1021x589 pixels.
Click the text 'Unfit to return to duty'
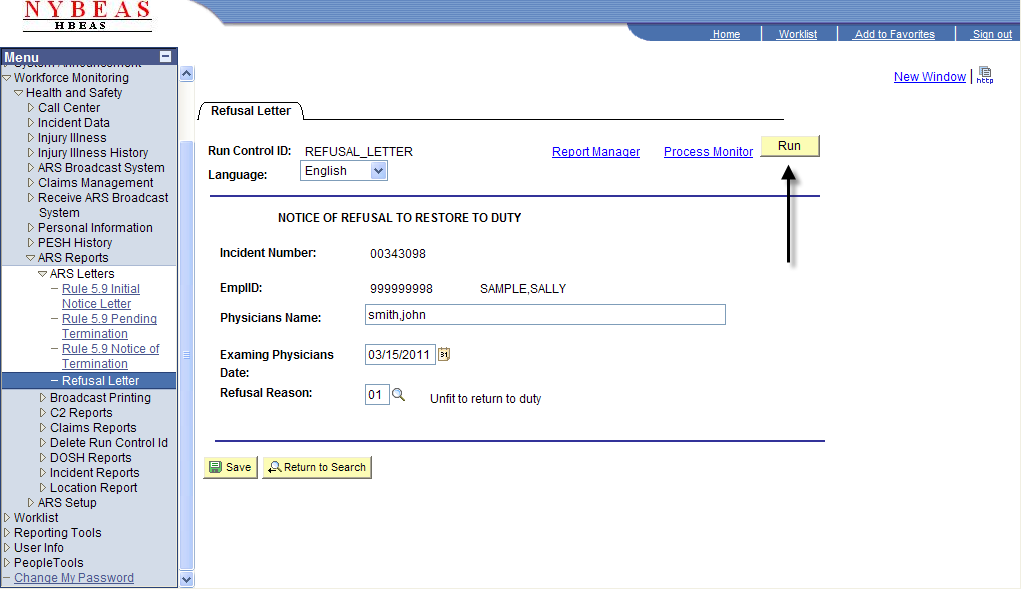(486, 399)
